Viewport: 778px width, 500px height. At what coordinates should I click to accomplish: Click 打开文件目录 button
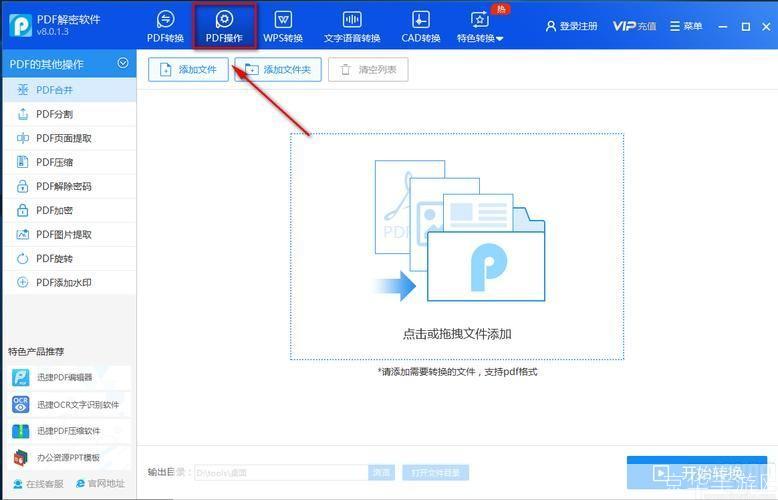click(x=436, y=473)
